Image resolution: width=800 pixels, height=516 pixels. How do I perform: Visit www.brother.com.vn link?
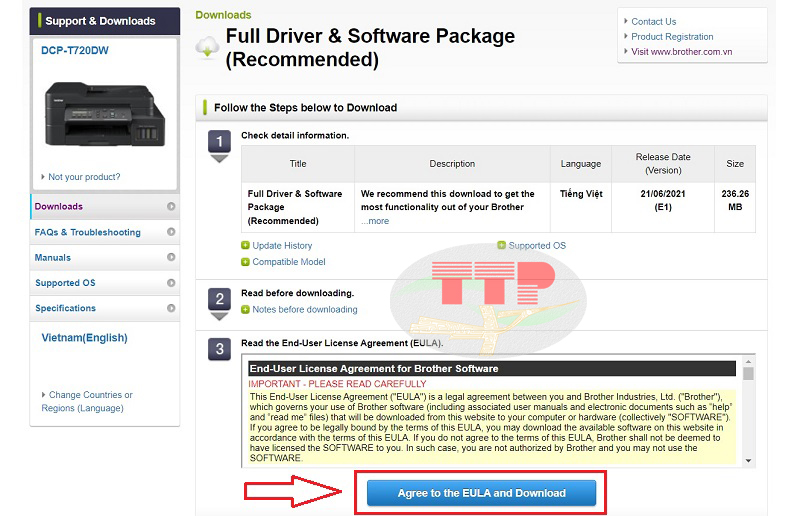coord(682,52)
